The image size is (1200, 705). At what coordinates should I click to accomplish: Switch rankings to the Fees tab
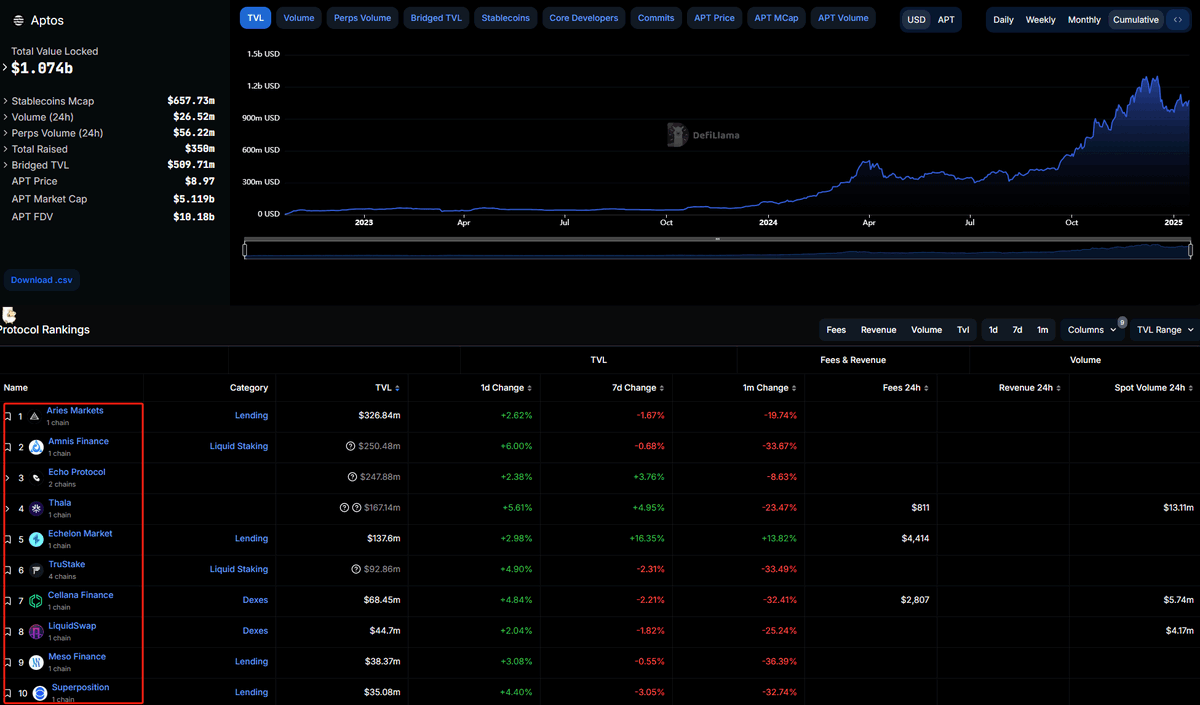[836, 330]
